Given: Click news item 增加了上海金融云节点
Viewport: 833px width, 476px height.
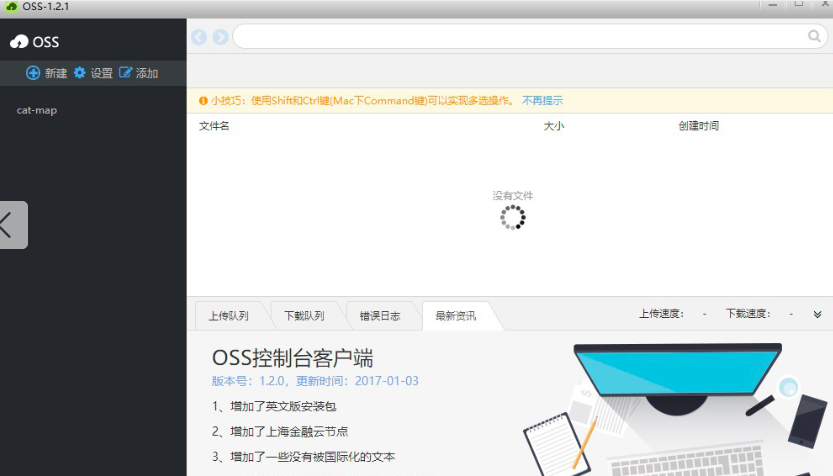Looking at the screenshot, I should pyautogui.click(x=280, y=431).
